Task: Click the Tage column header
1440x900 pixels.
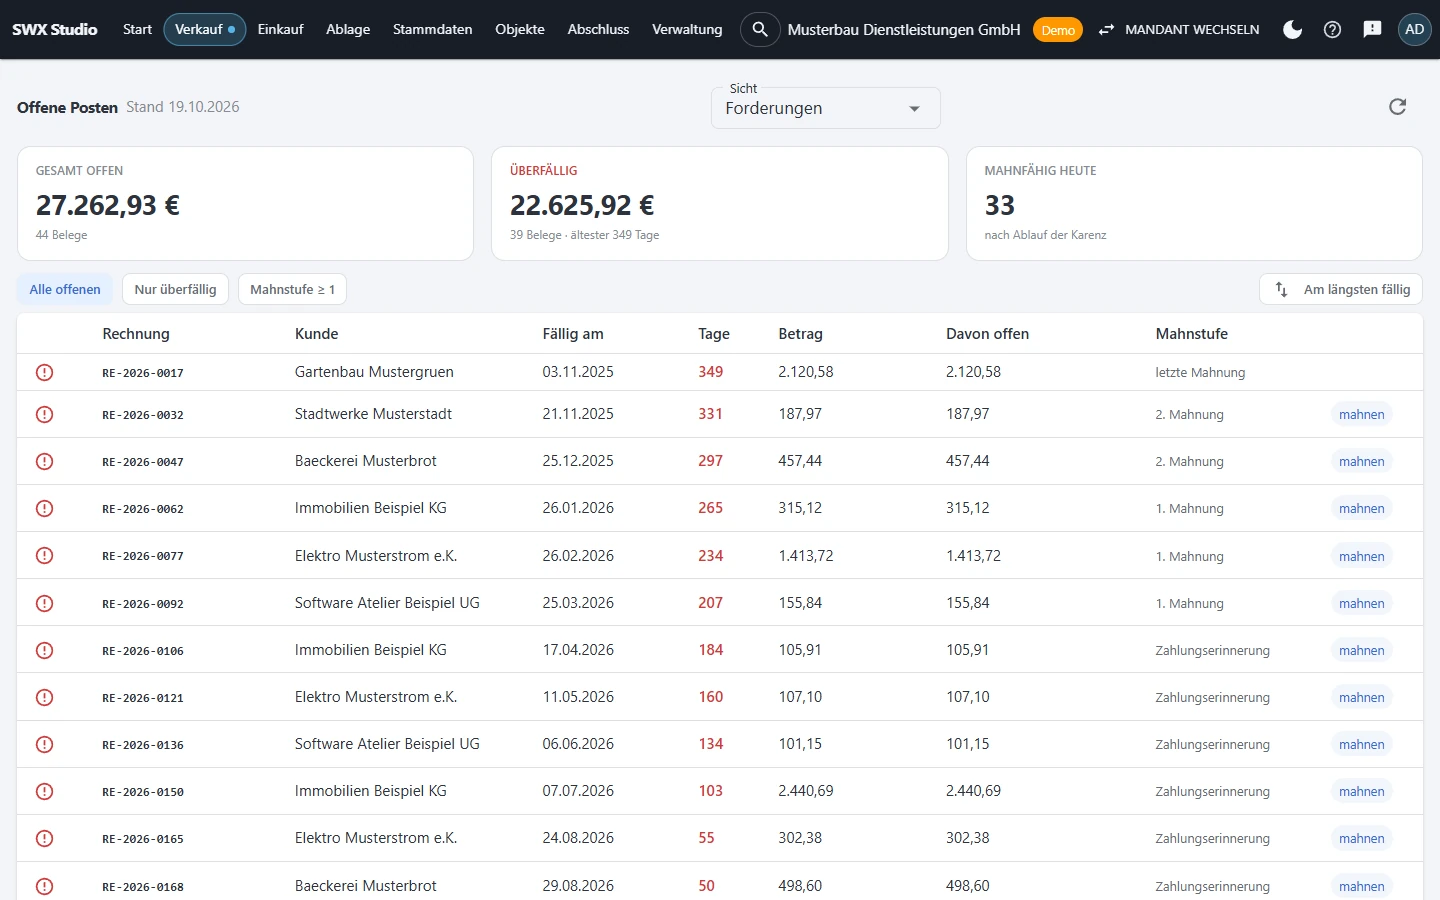Action: [x=714, y=334]
